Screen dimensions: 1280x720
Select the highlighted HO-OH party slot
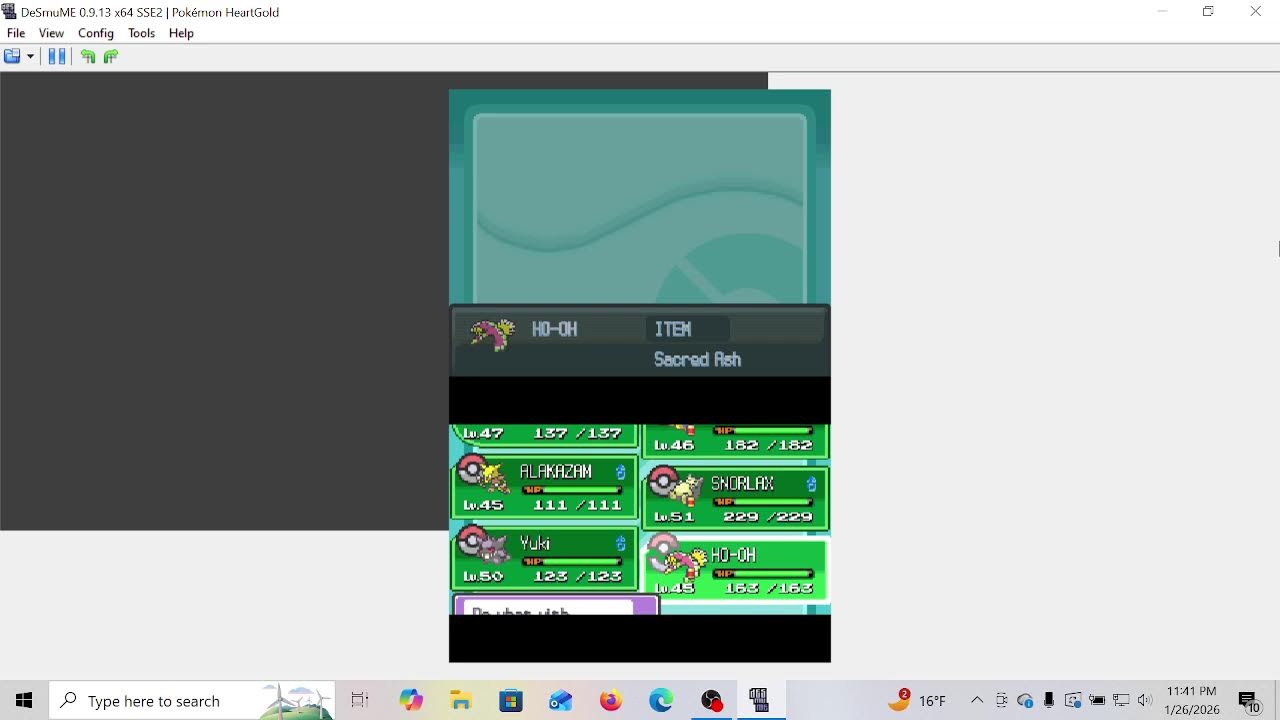point(736,569)
